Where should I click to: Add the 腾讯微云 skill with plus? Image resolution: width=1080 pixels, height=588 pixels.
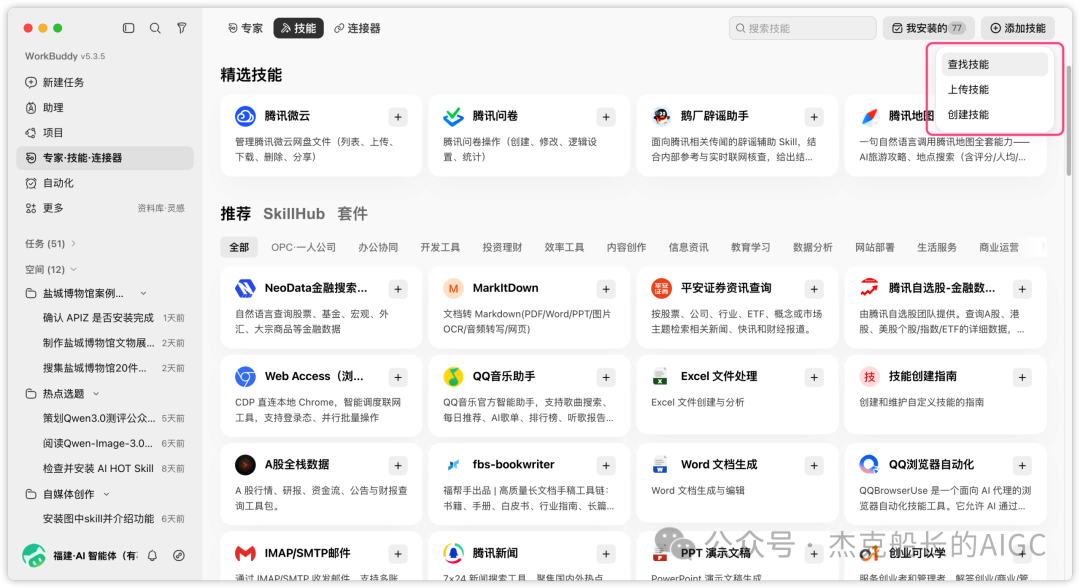pos(397,117)
